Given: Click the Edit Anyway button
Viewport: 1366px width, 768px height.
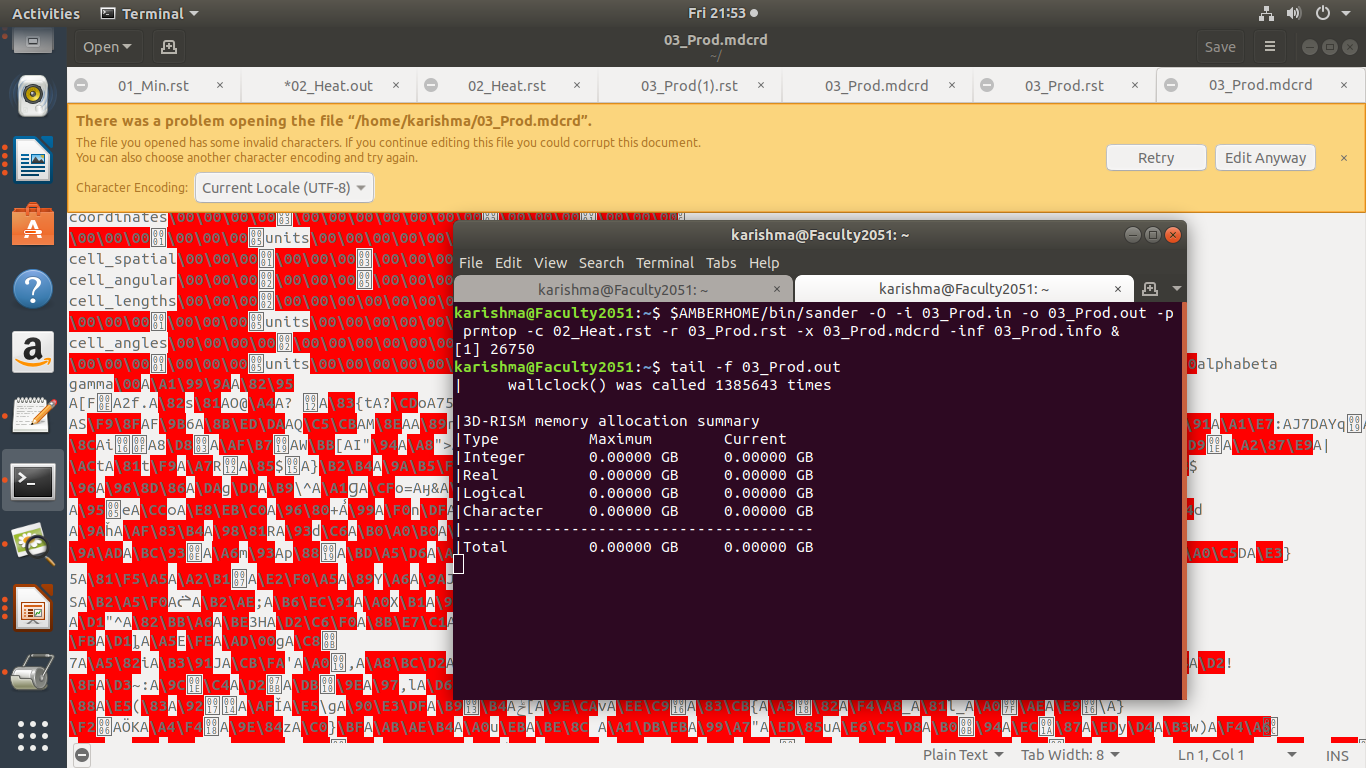Looking at the screenshot, I should coord(1265,158).
